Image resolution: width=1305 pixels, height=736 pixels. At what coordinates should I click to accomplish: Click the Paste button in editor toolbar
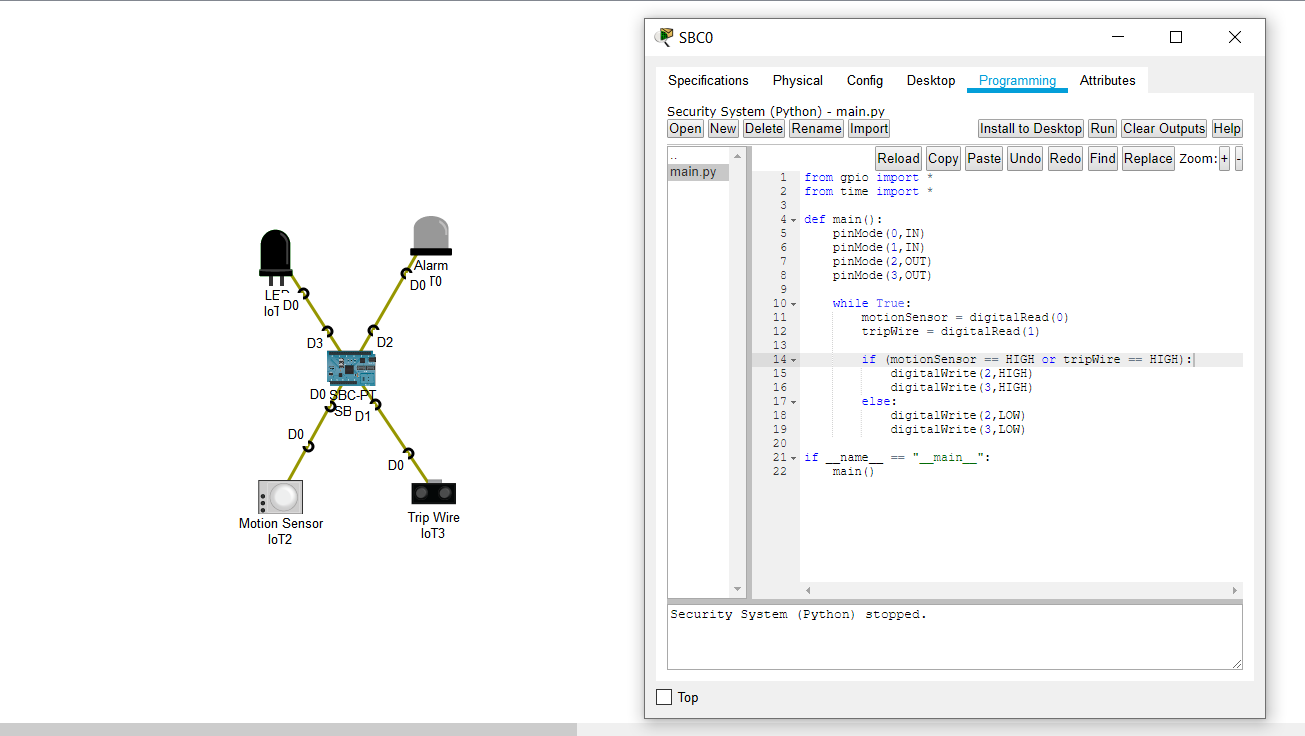point(984,158)
